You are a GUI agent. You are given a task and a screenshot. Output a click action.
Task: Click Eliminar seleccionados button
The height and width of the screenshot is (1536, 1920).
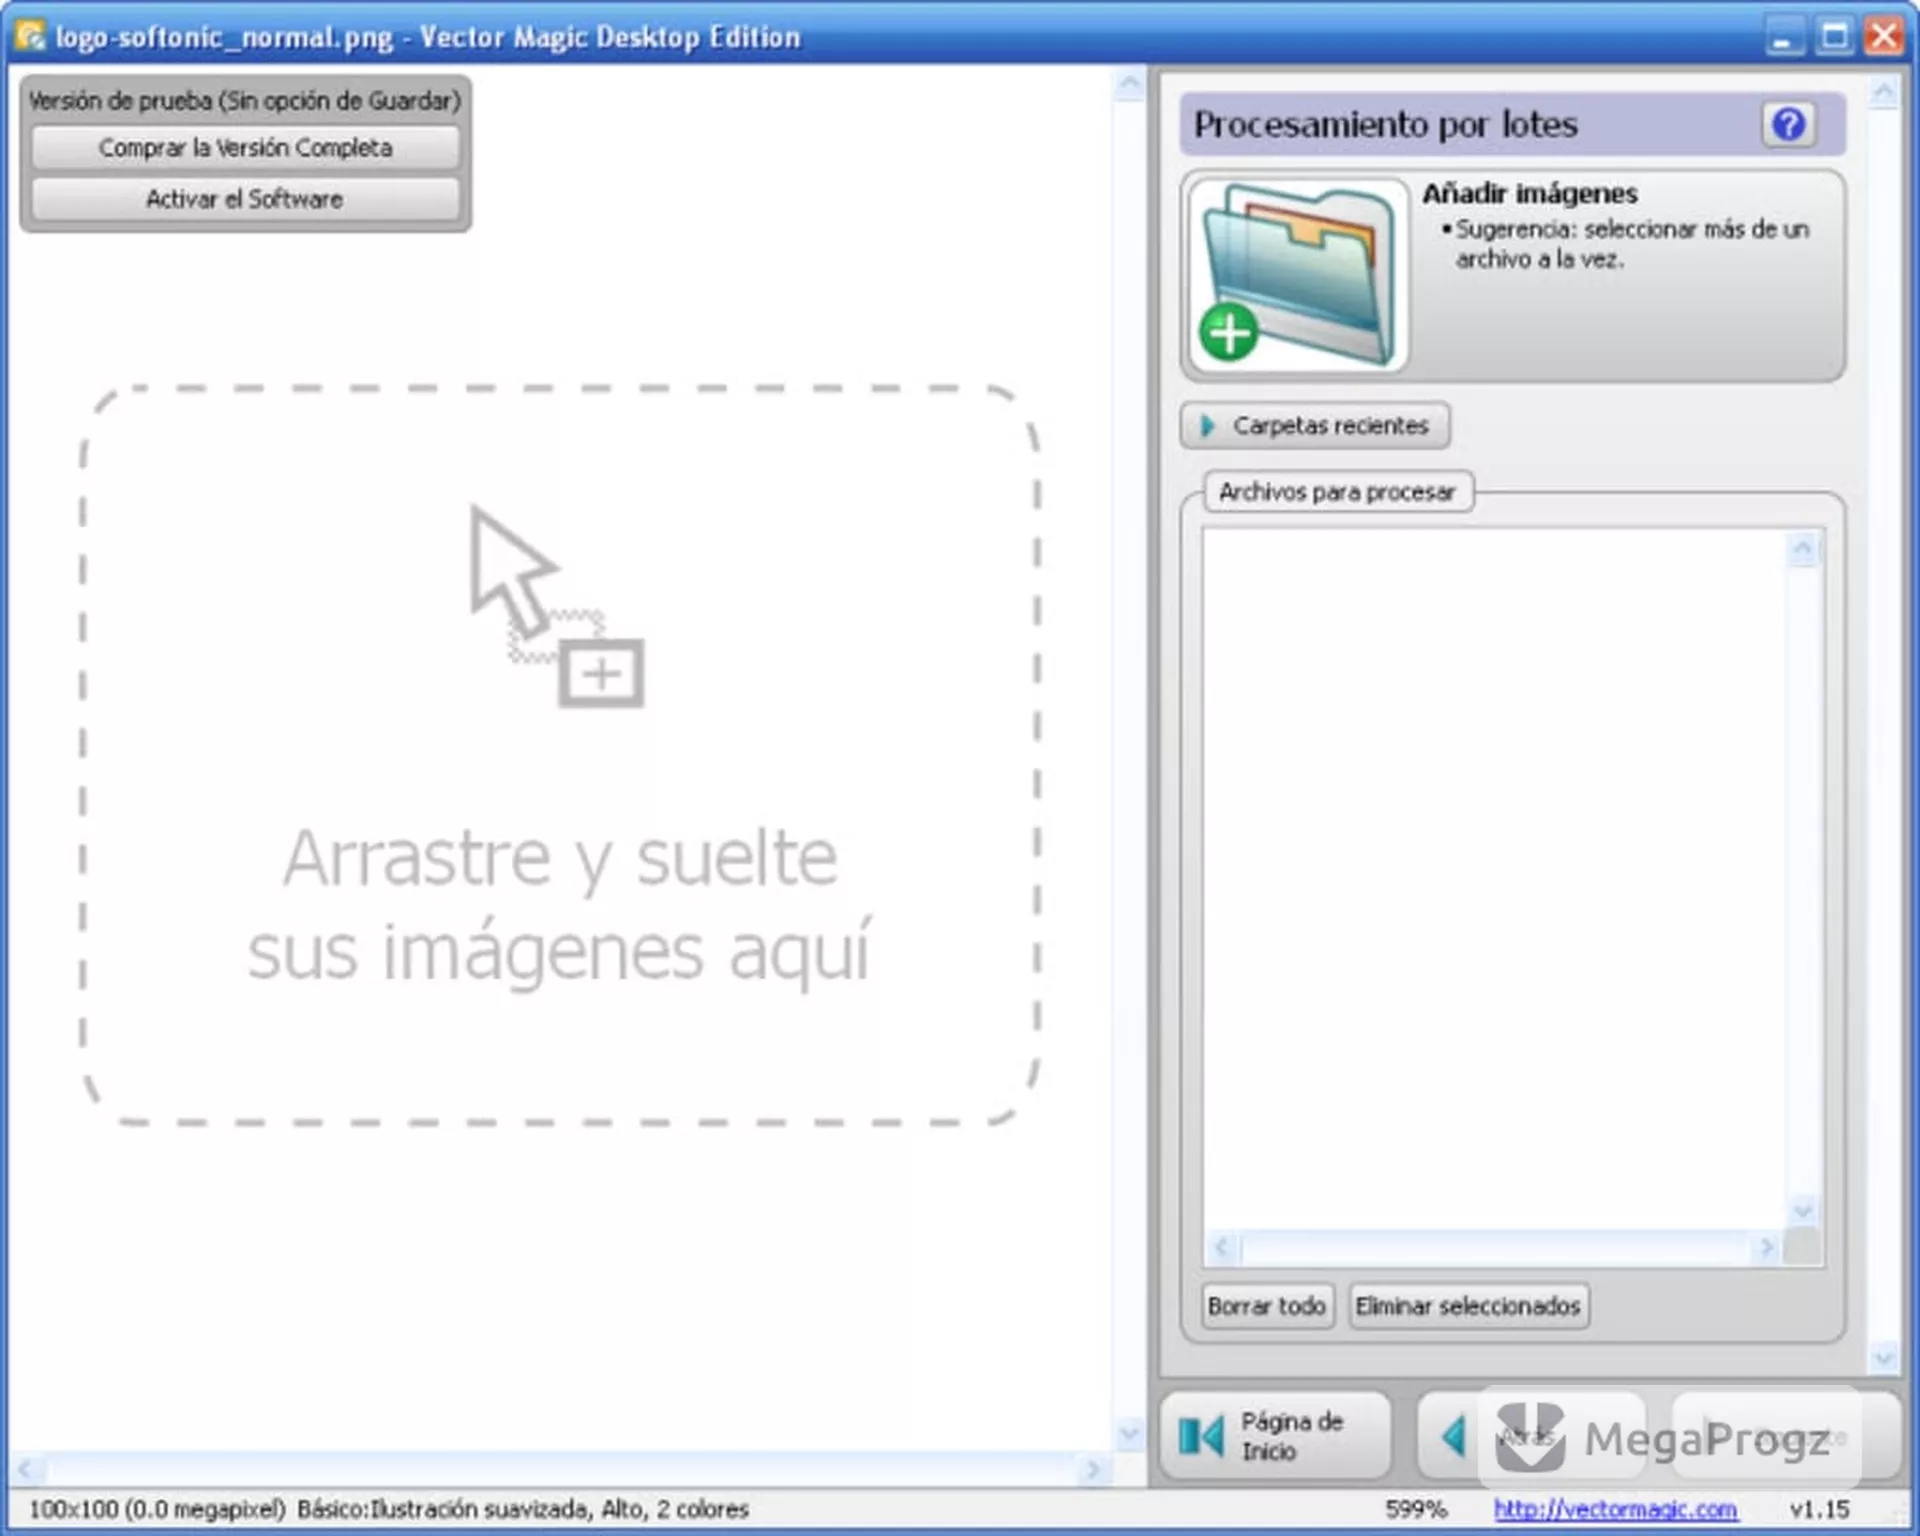[x=1468, y=1306]
